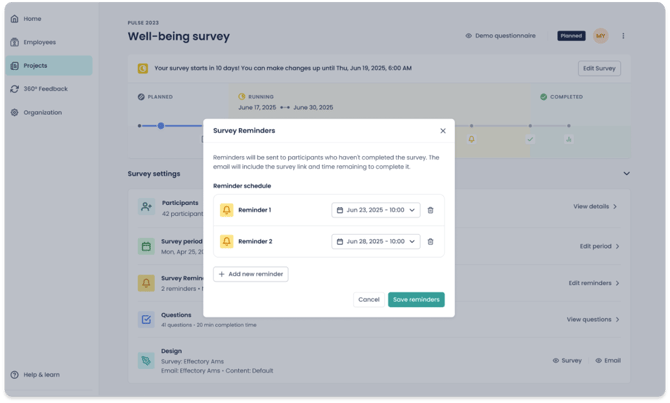This screenshot has height=403, width=670.
Task: Preview the Email design
Action: (608, 361)
